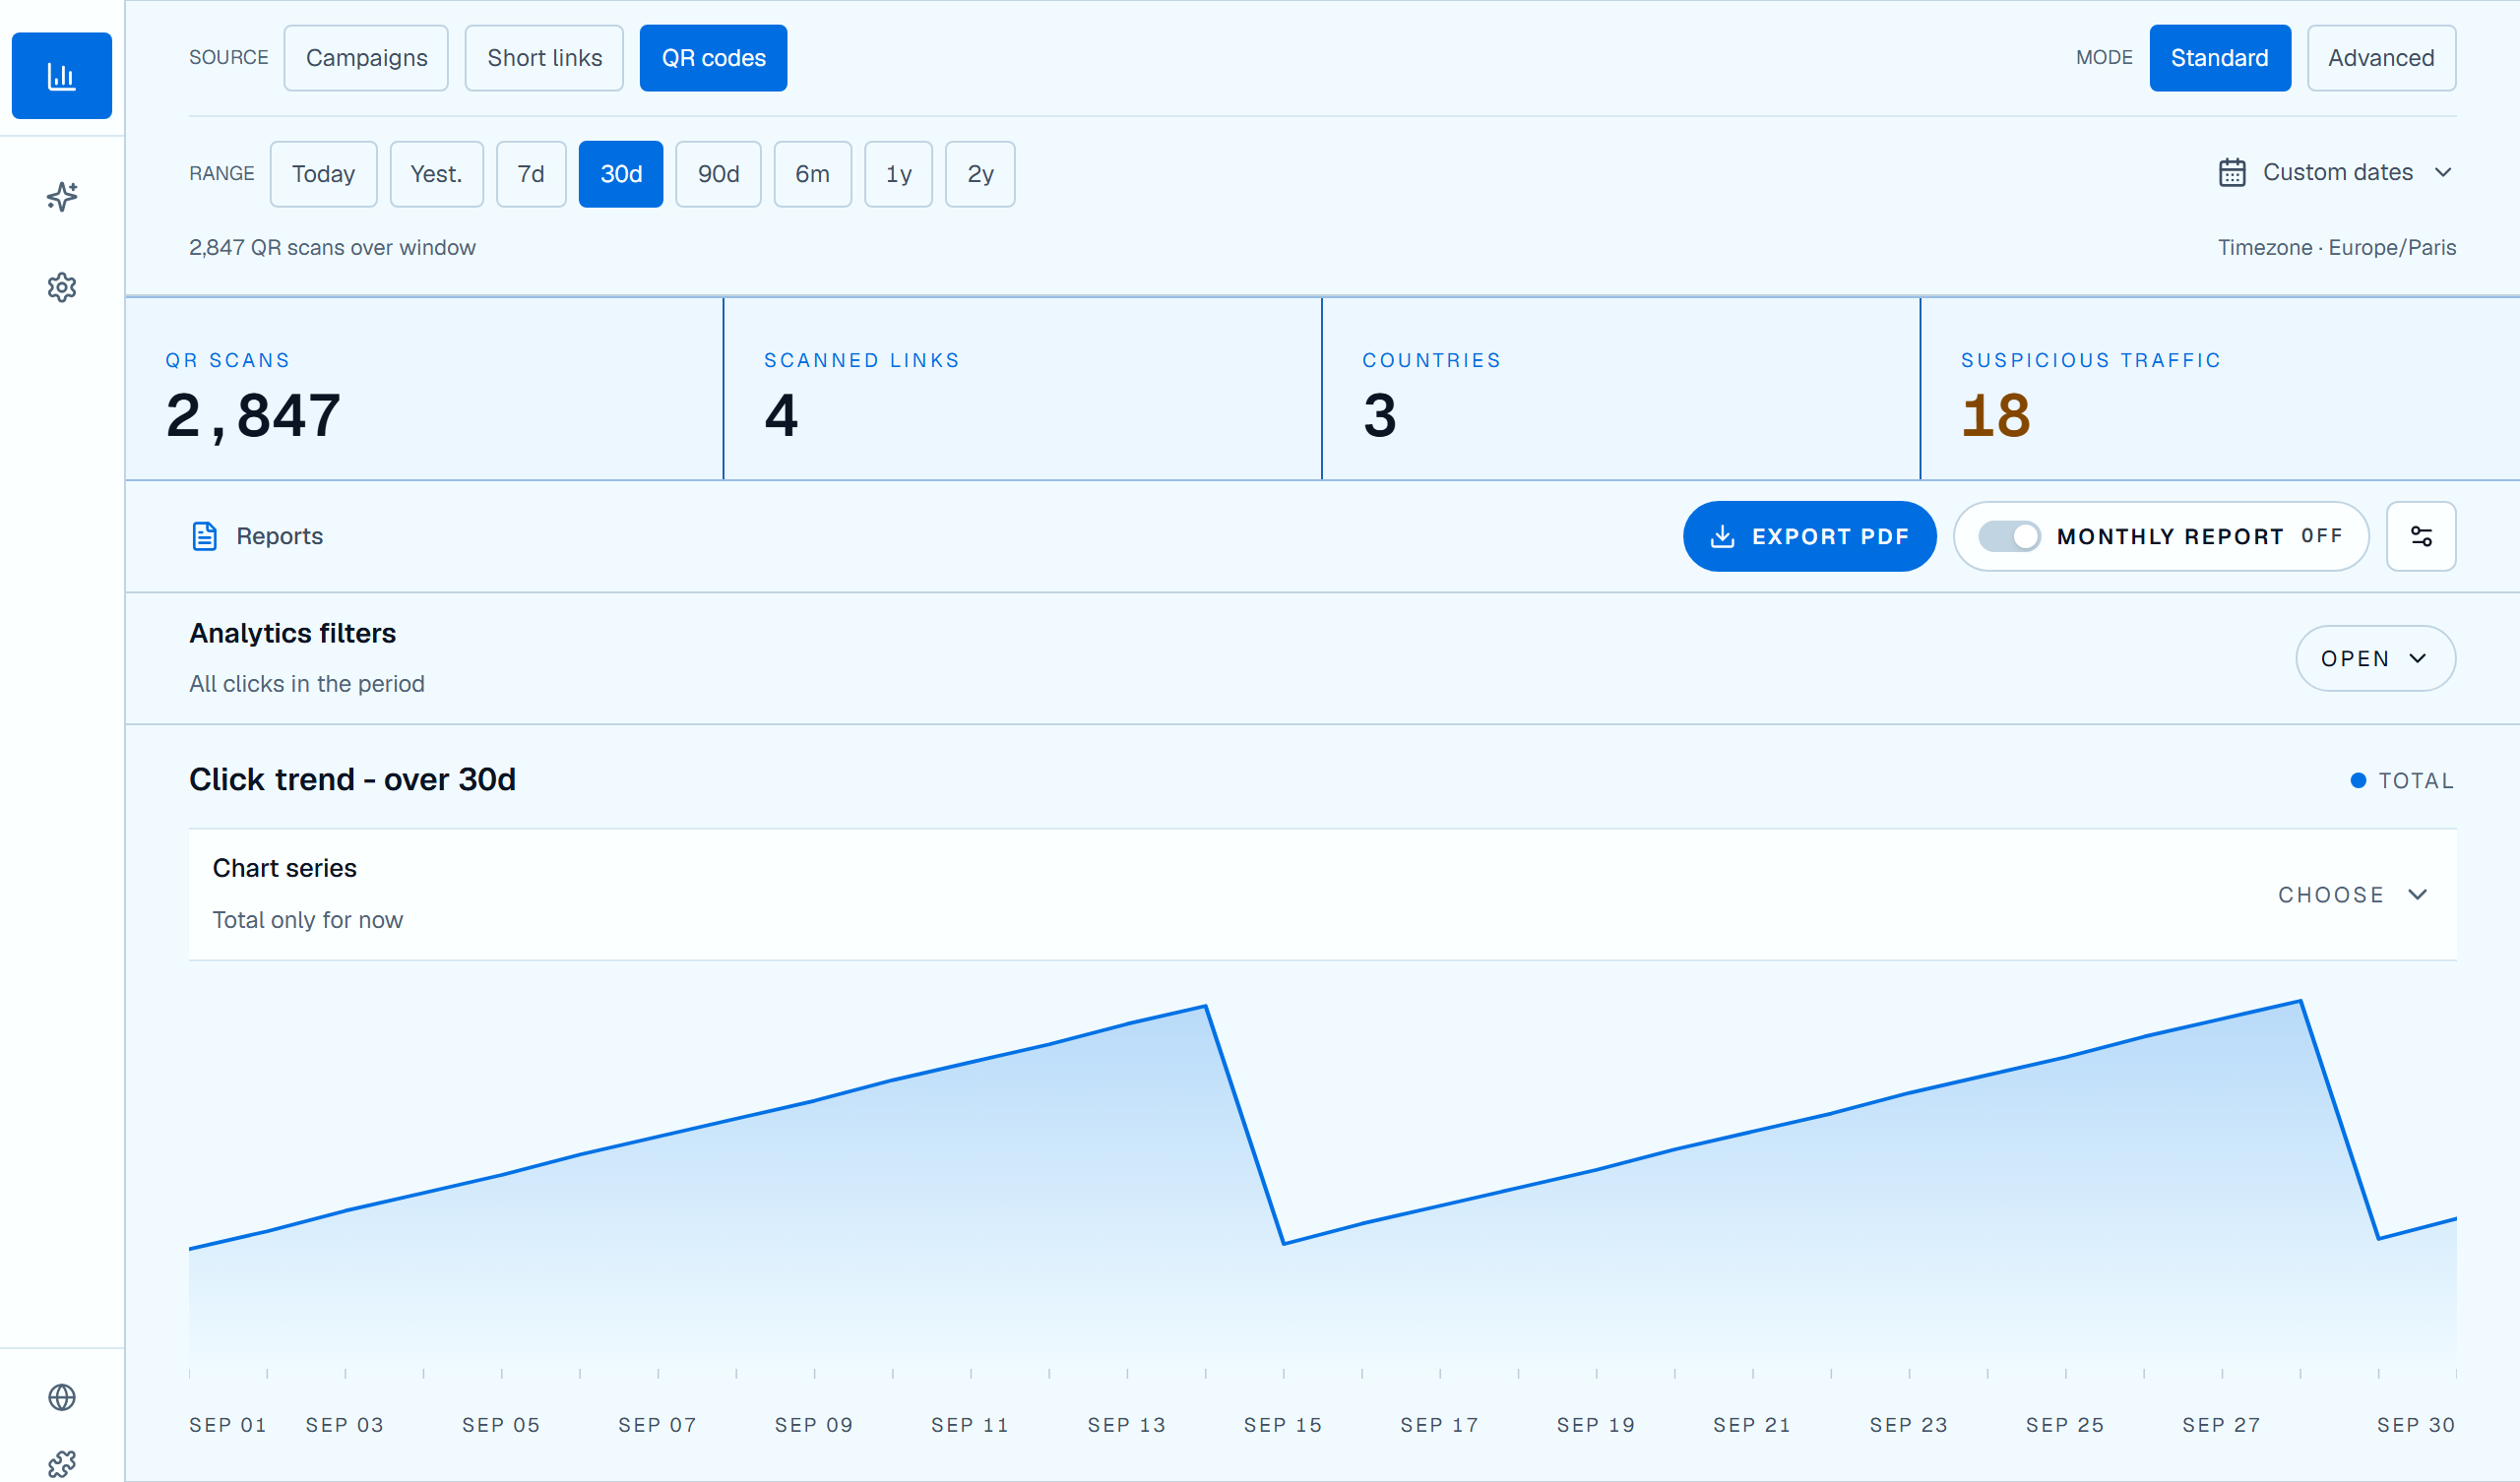Open the analytics bar chart sidebar icon

[x=62, y=76]
